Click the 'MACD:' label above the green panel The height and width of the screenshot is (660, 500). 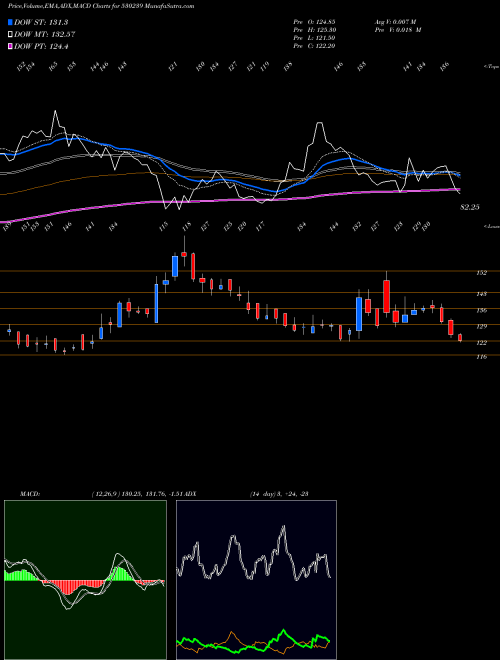click(30, 494)
